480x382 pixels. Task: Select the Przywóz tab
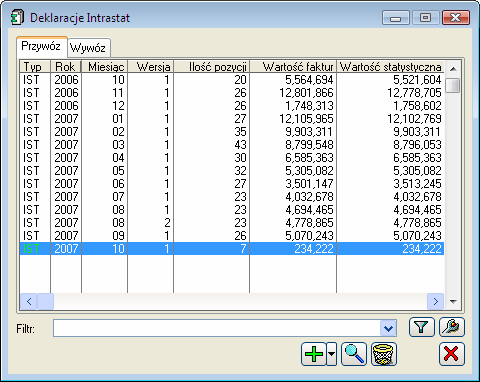(41, 46)
